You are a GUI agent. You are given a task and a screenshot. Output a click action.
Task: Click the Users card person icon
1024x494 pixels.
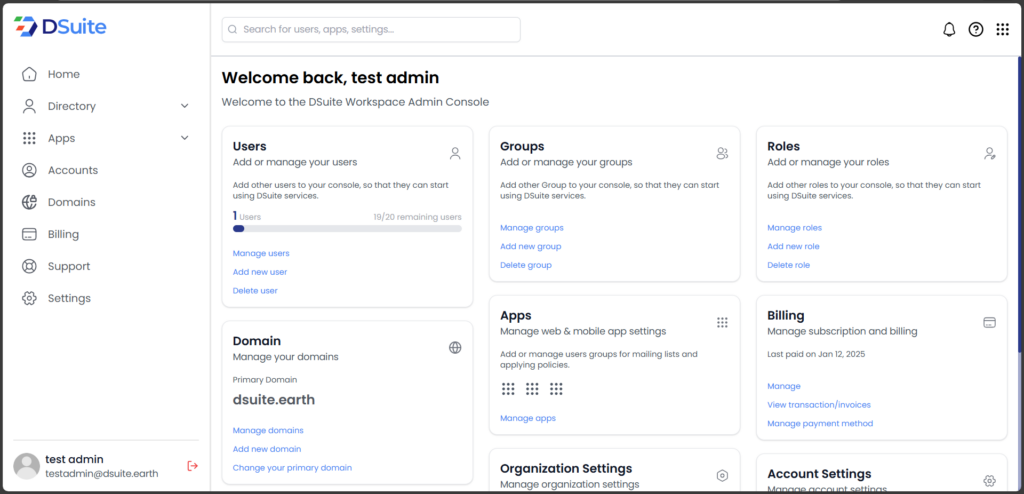[455, 153]
